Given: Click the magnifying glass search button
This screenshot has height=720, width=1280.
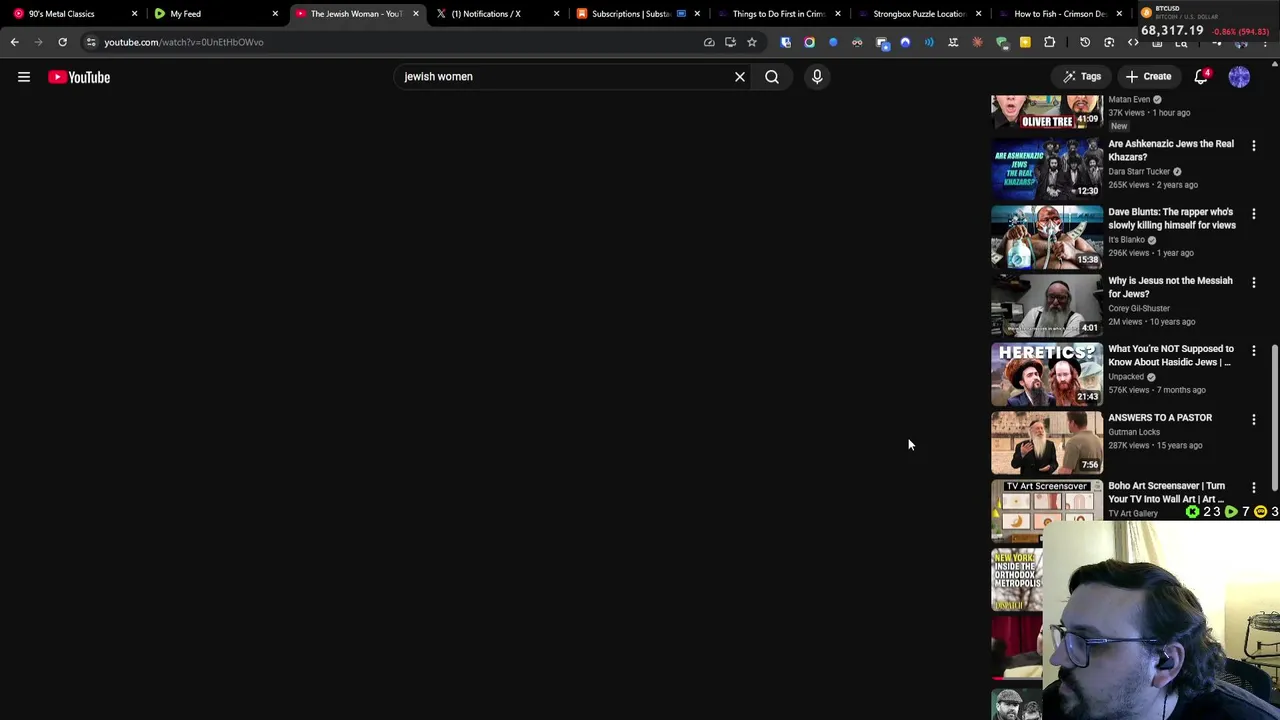Looking at the screenshot, I should click(772, 77).
